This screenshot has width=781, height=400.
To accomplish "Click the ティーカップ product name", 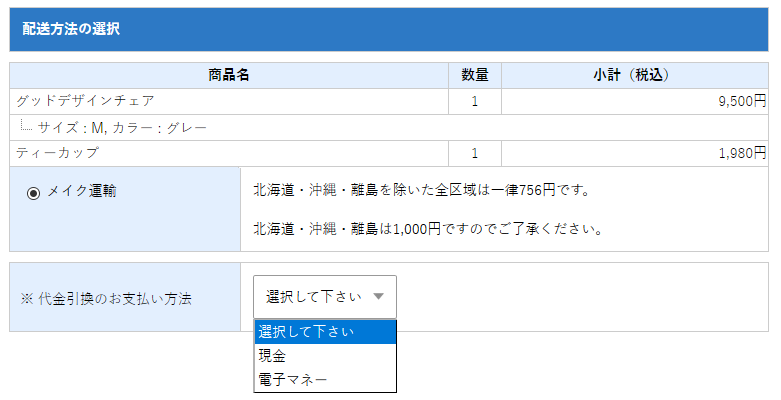I will click(x=57, y=153).
